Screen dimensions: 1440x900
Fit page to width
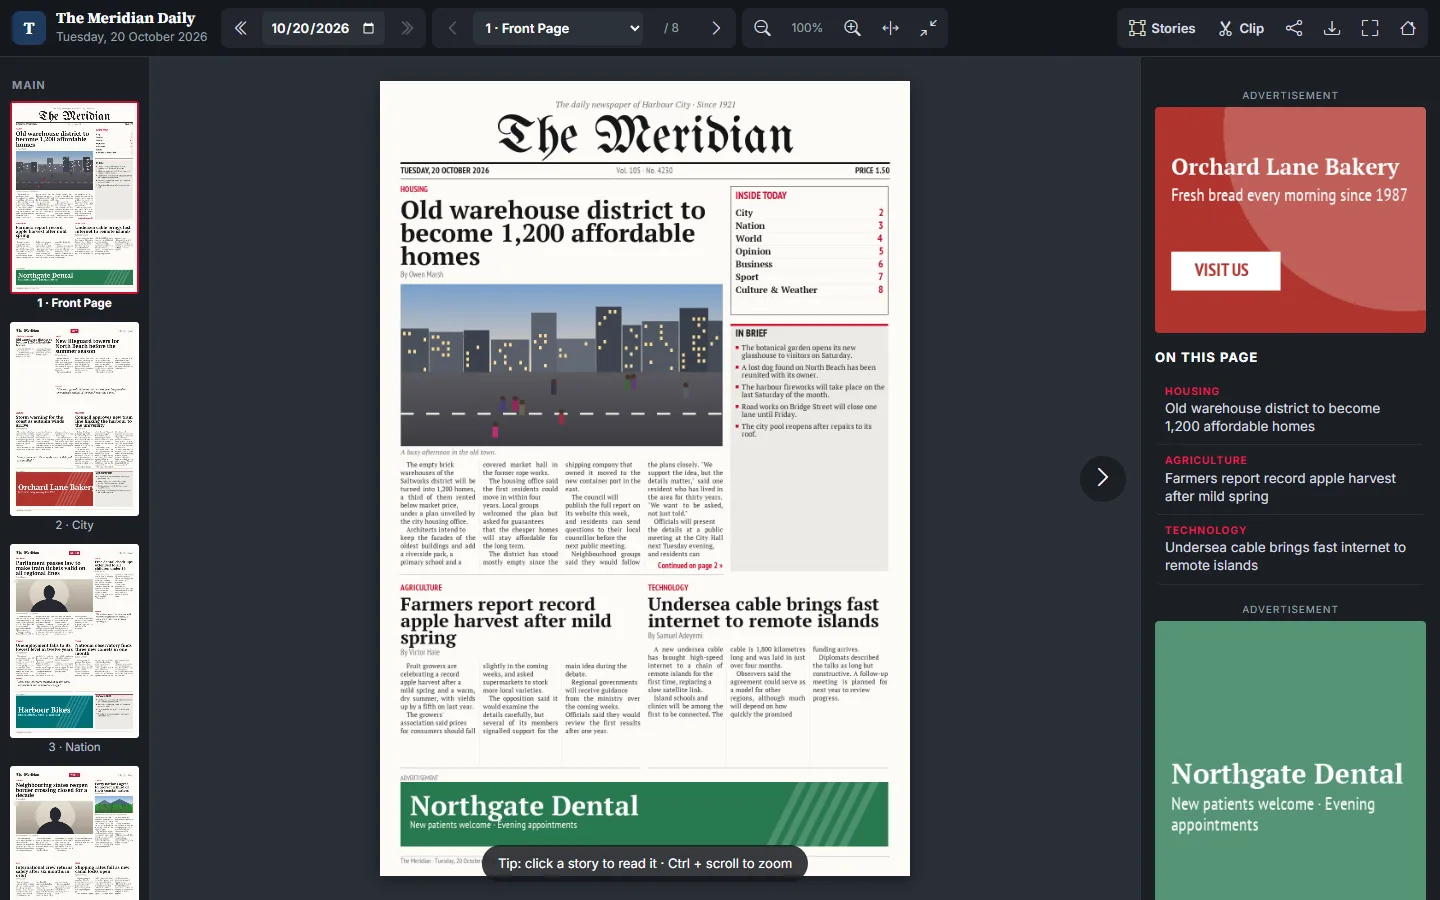point(890,28)
